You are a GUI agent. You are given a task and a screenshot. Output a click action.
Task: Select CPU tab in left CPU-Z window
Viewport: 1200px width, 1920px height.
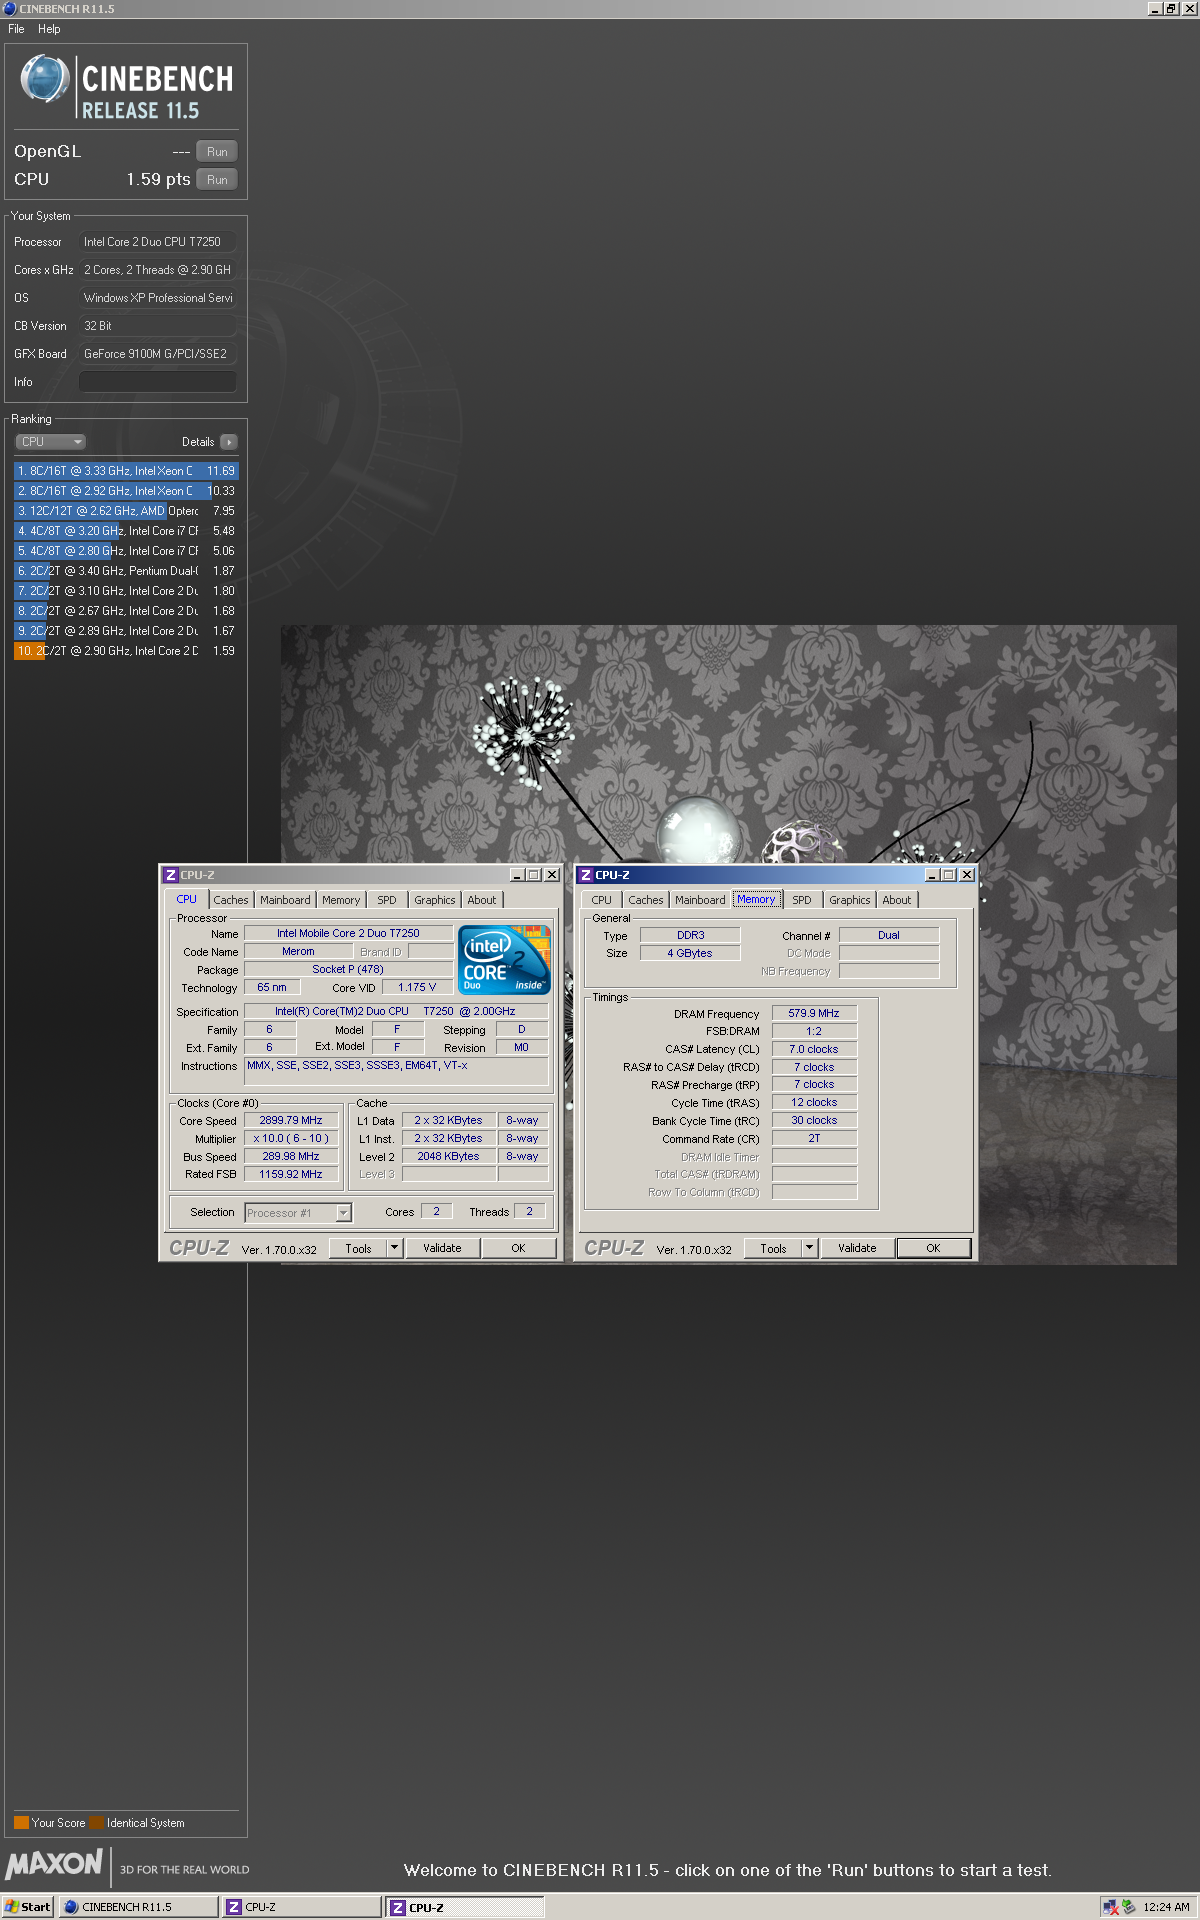(187, 899)
